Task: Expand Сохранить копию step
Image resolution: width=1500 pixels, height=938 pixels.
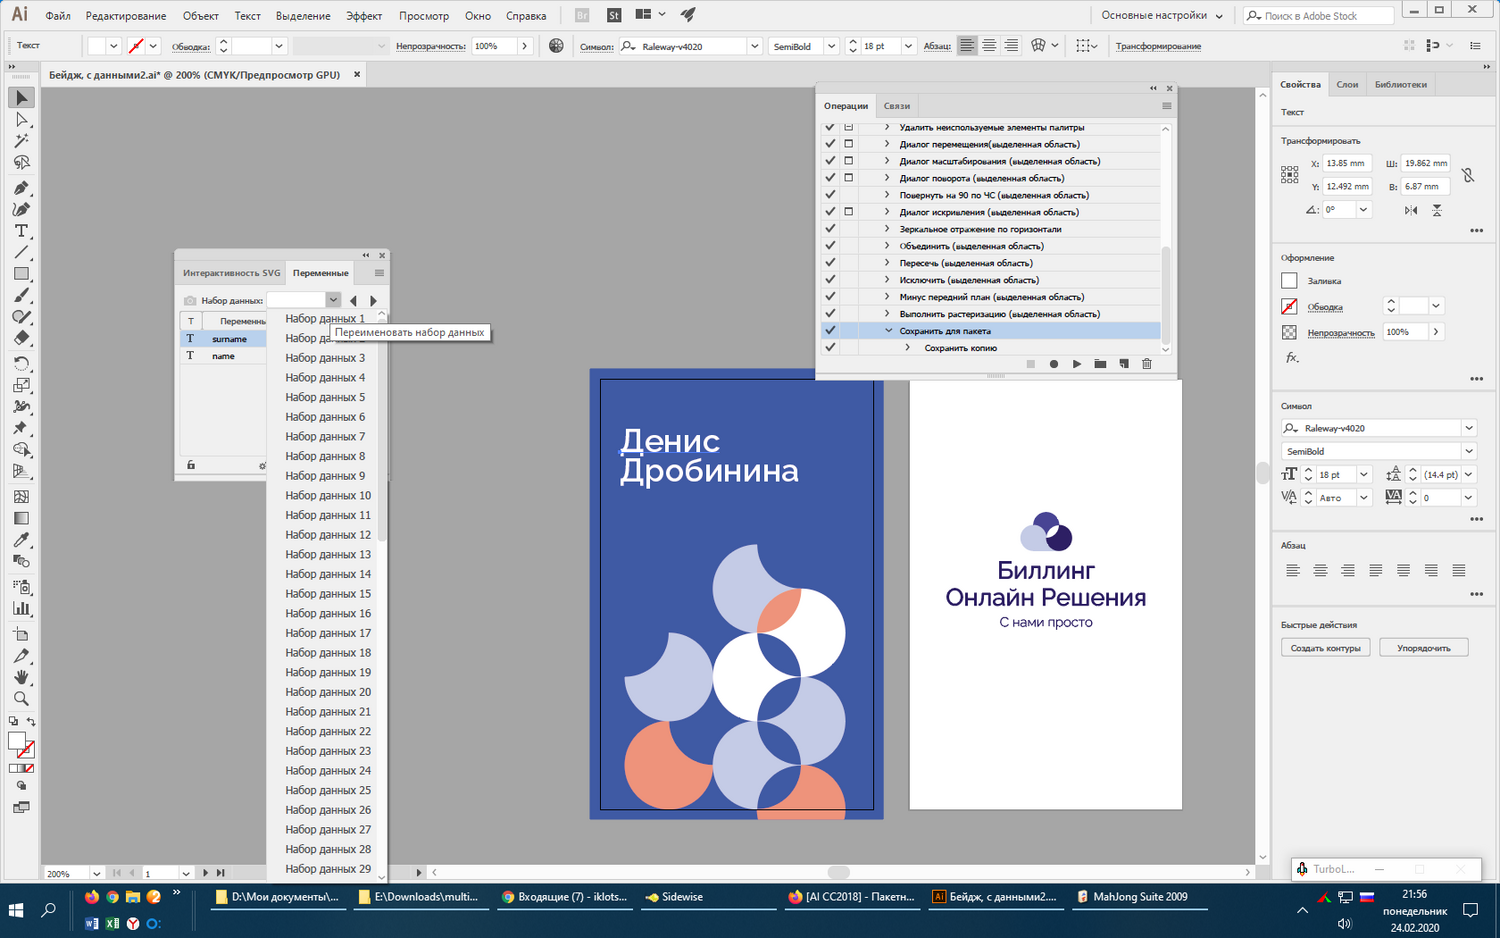Action: point(908,348)
